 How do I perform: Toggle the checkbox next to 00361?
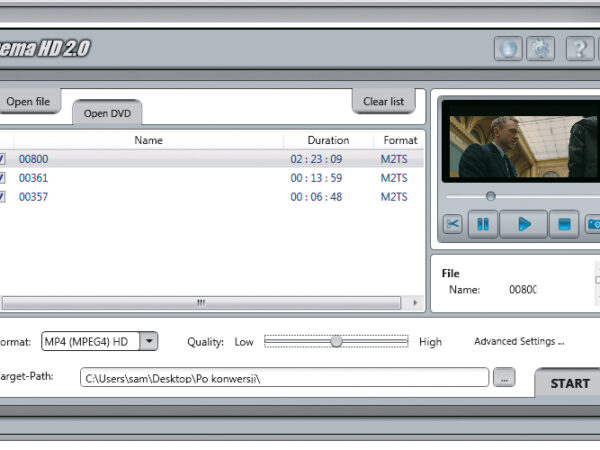point(2,178)
